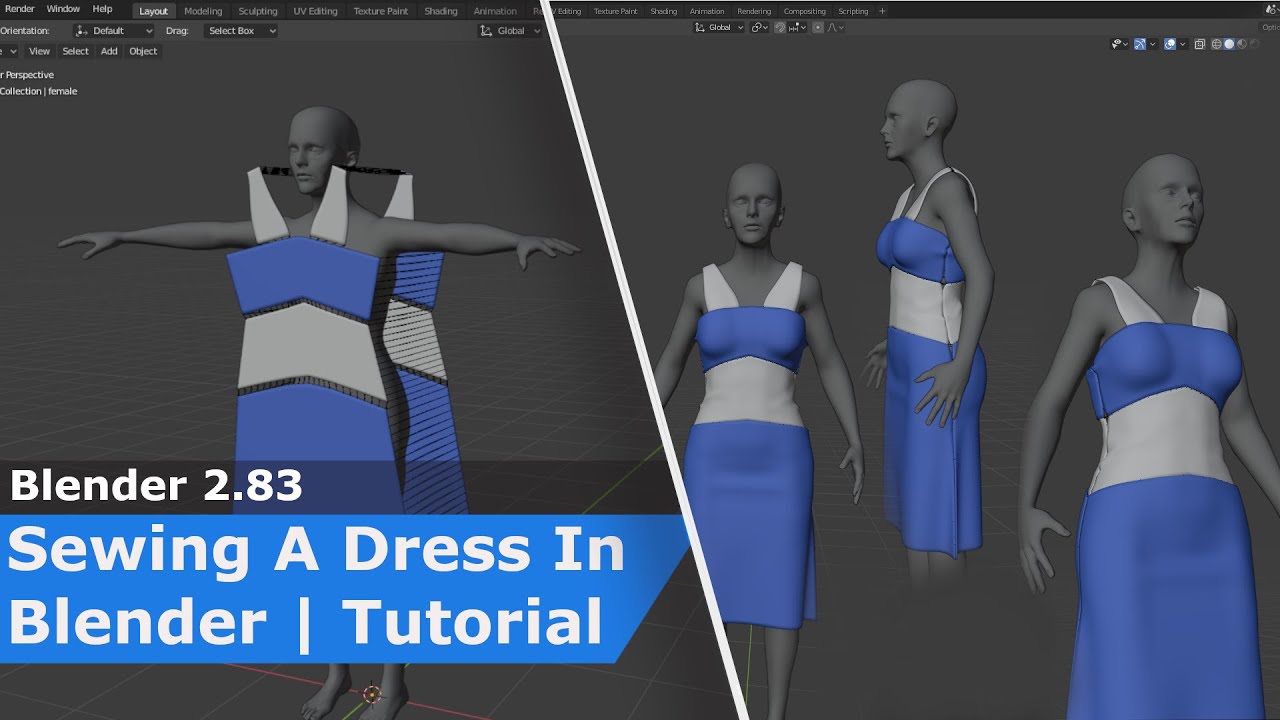Open Shading tab in right screenshot
Image resolution: width=1280 pixels, height=720 pixels.
click(x=663, y=11)
